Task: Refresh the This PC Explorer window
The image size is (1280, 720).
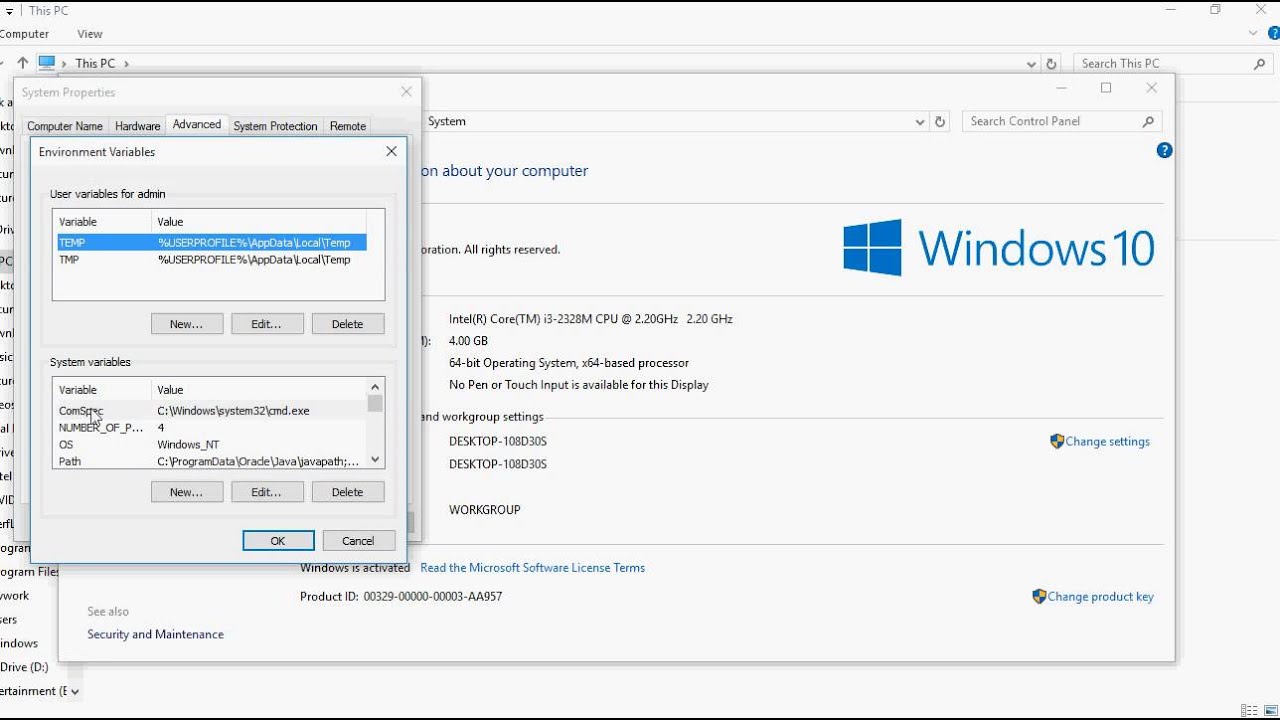Action: pos(1051,64)
